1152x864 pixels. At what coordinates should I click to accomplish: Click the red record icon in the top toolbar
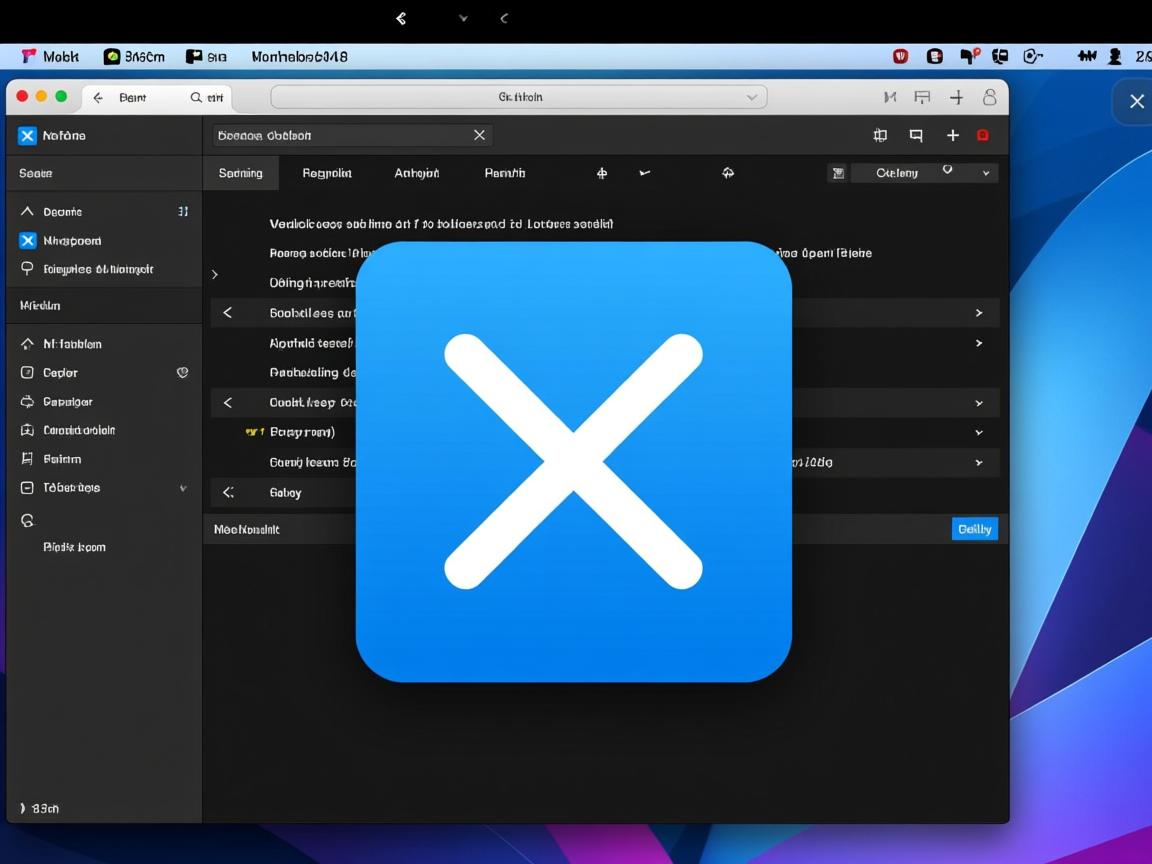[x=983, y=135]
